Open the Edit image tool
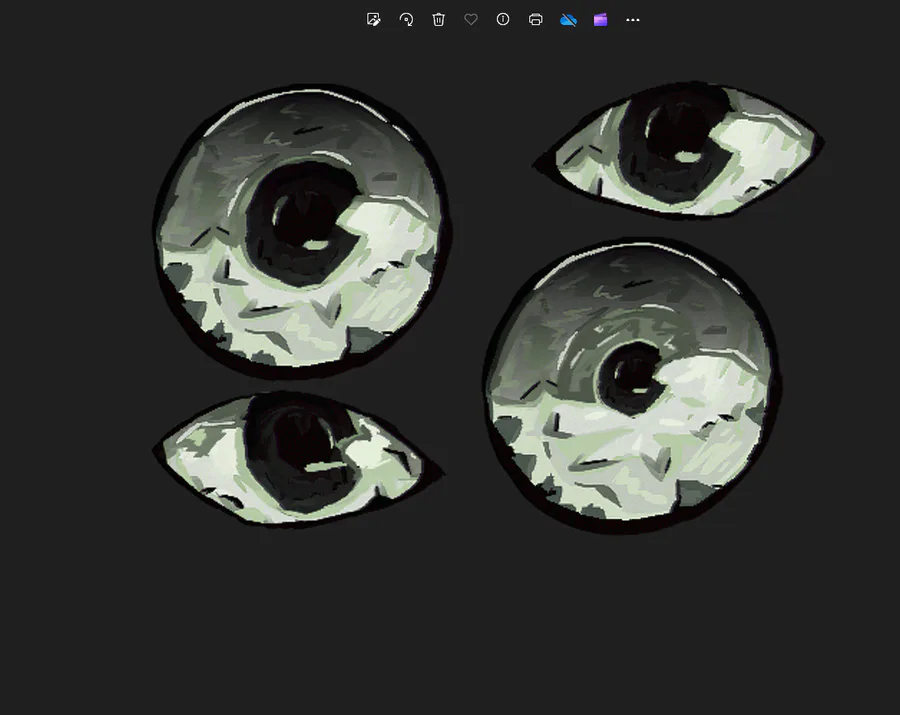The height and width of the screenshot is (715, 900). tap(373, 20)
